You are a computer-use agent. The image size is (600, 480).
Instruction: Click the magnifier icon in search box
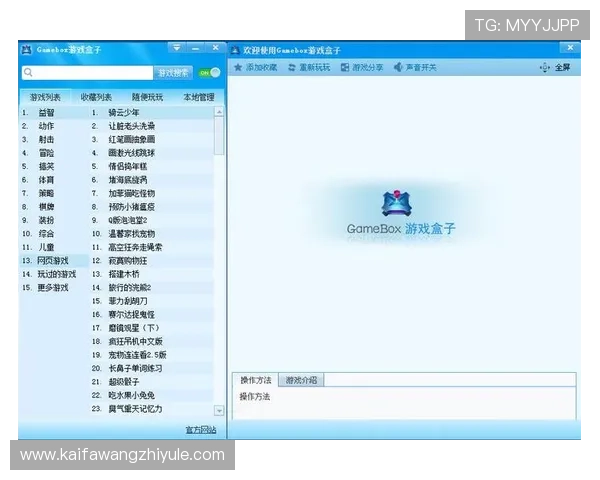pyautogui.click(x=28, y=72)
